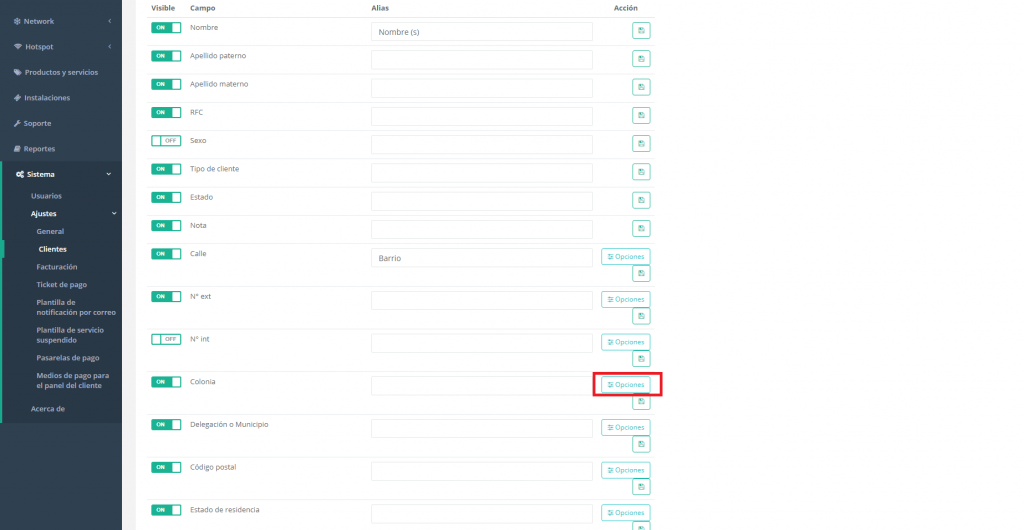Open Opciones for Delegación o Municipio
1024x530 pixels.
point(626,428)
